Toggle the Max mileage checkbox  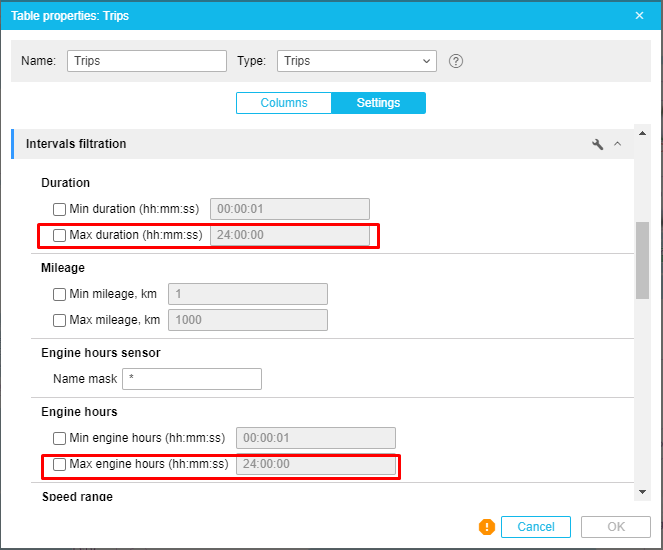coord(59,320)
